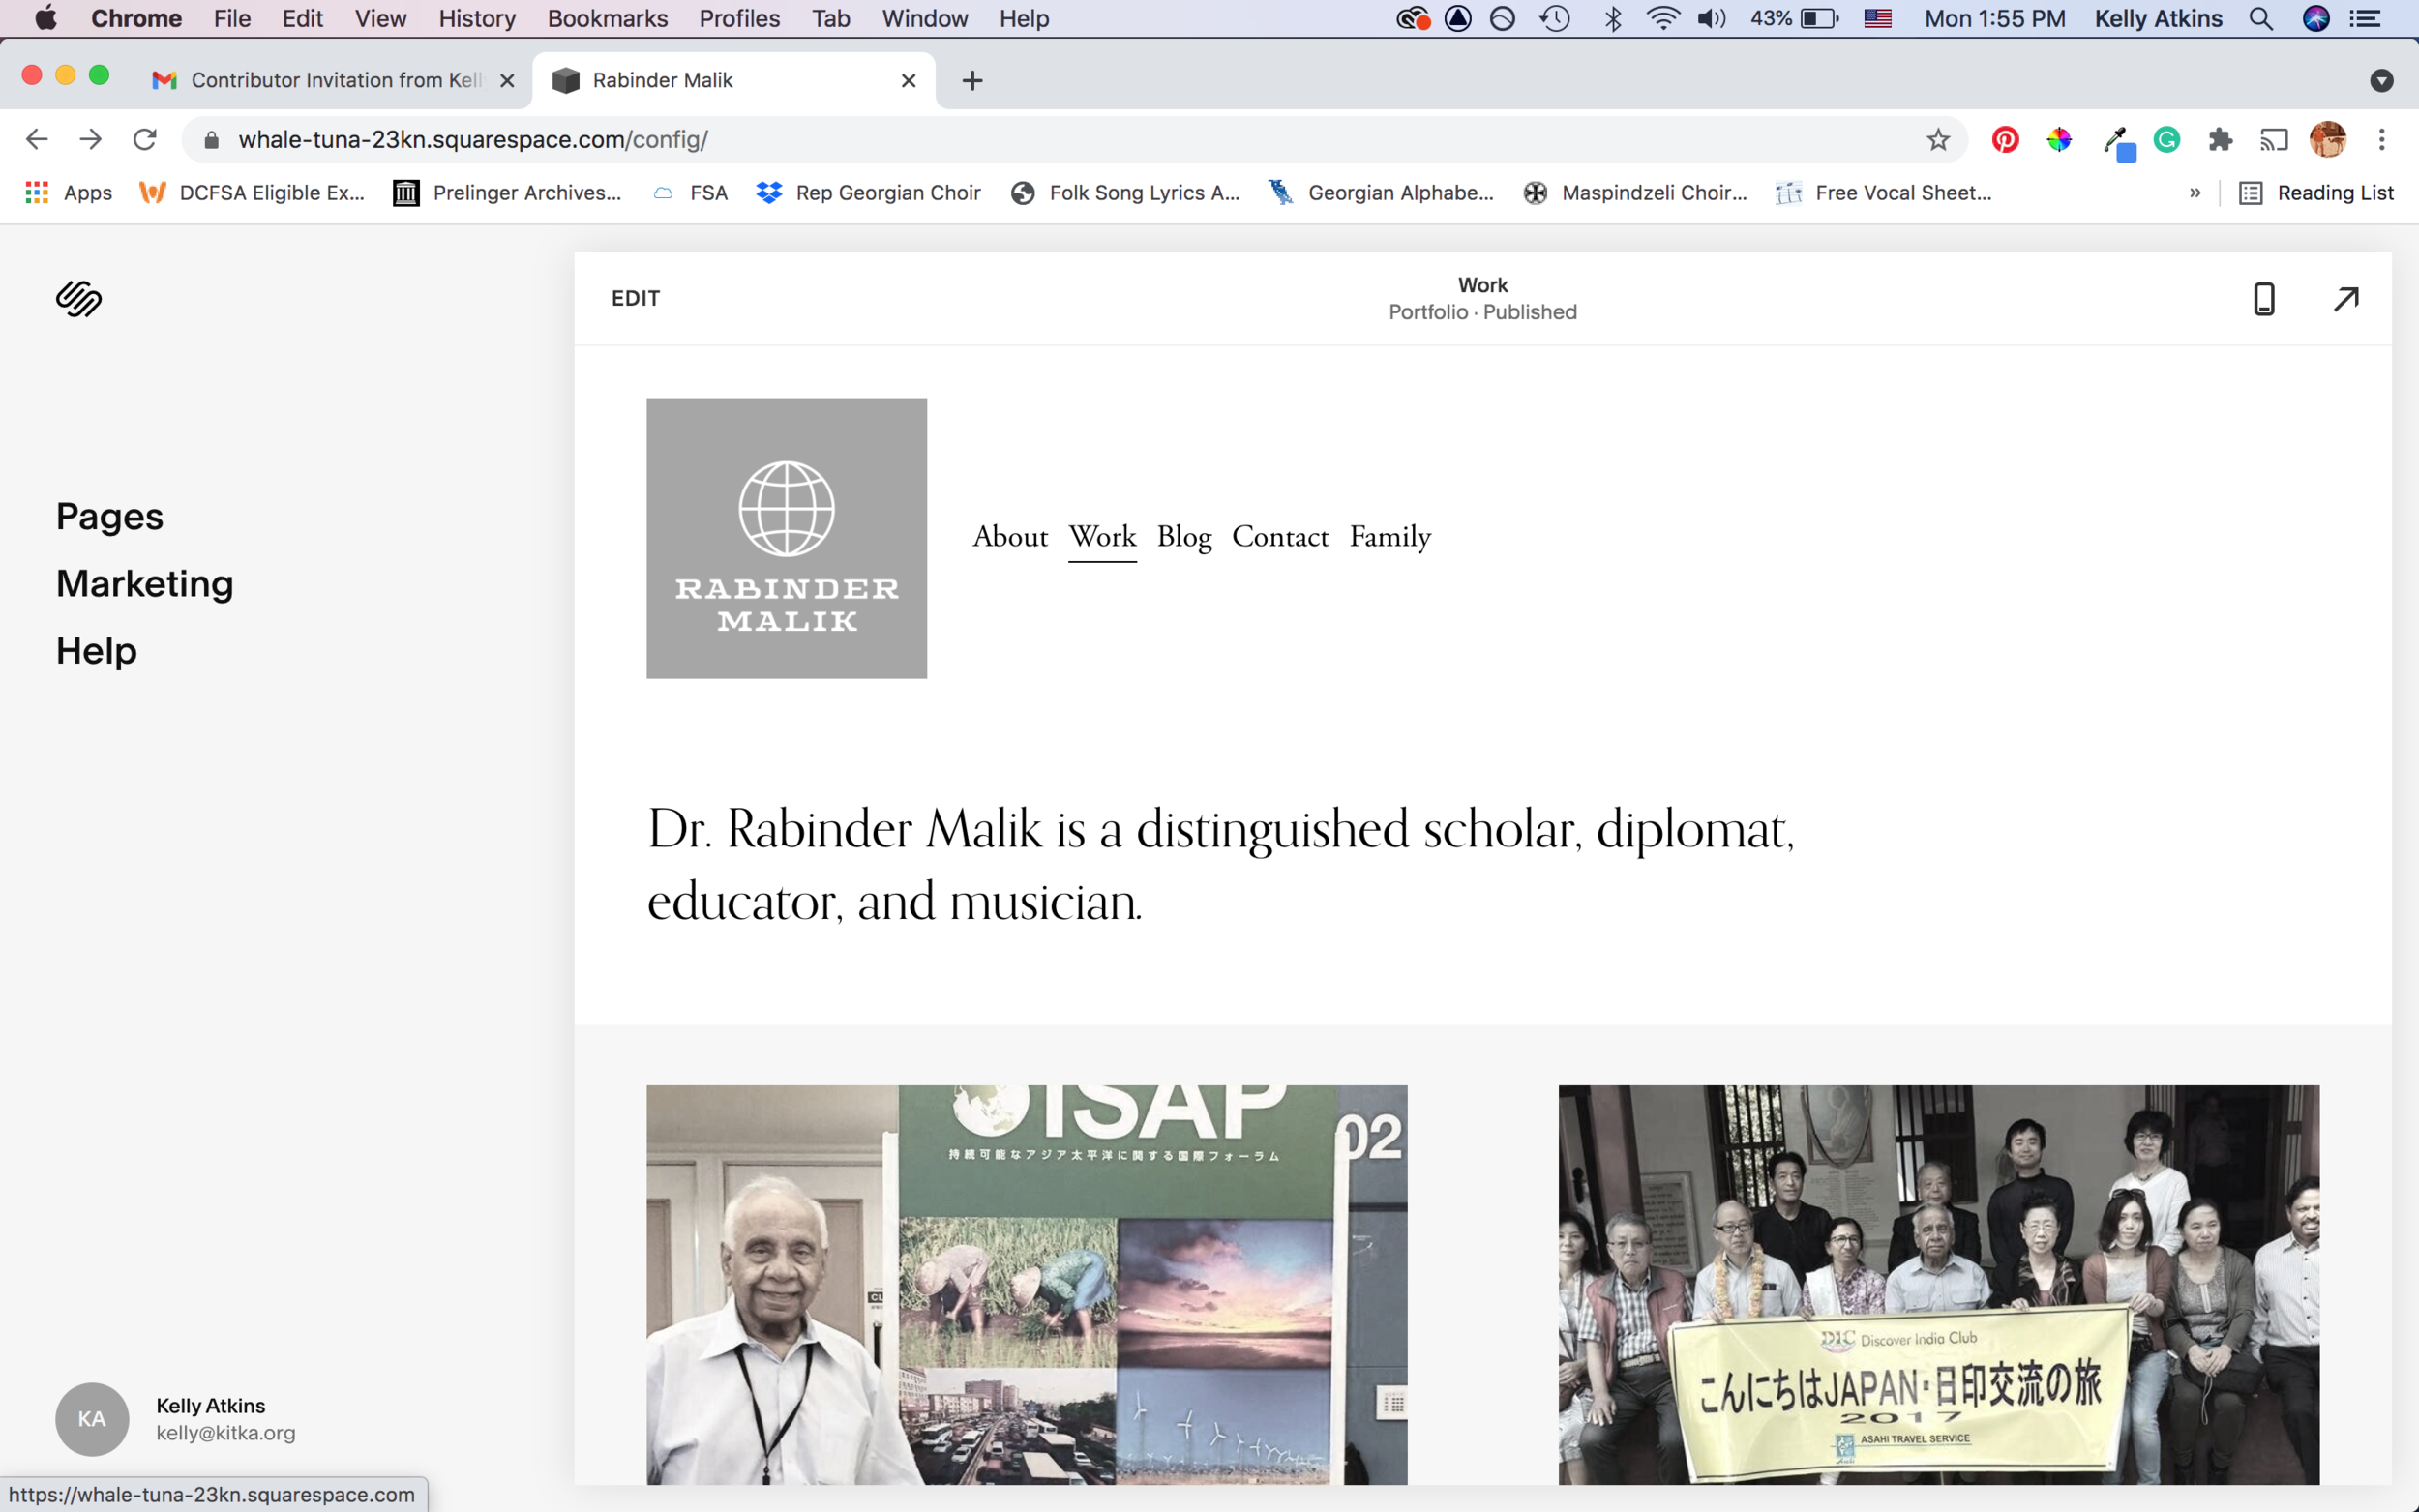Expand hidden bookmarks chevron

(2194, 193)
